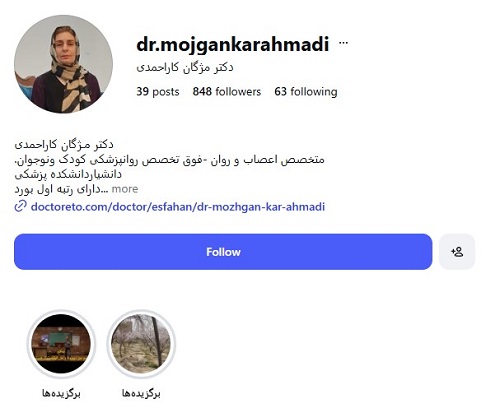Click the bio line starting with متخصص اعصاب
This screenshot has height=408, width=500.
(x=169, y=160)
